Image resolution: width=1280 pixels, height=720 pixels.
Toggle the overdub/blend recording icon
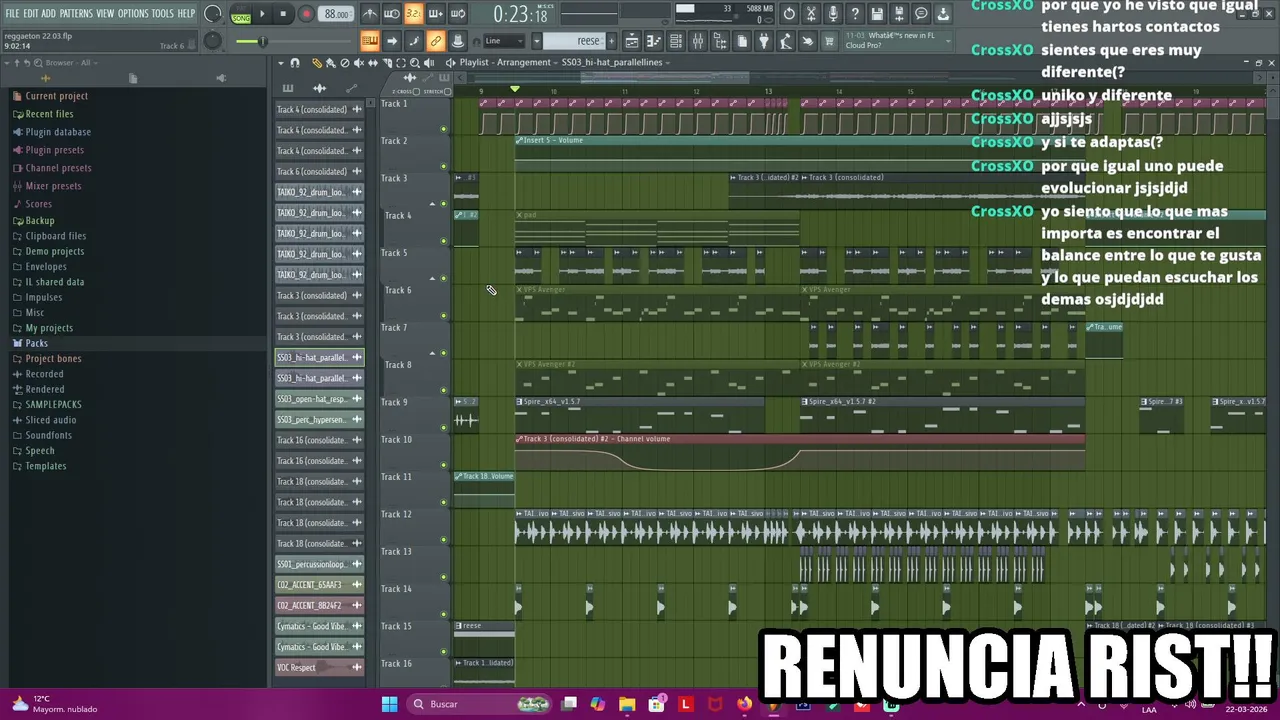[435, 14]
